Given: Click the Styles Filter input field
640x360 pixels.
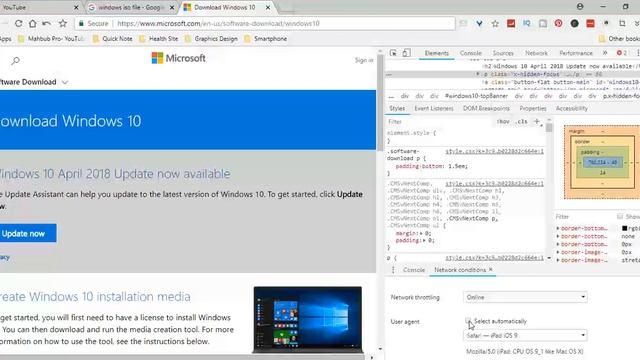Looking at the screenshot, I should 439,122.
